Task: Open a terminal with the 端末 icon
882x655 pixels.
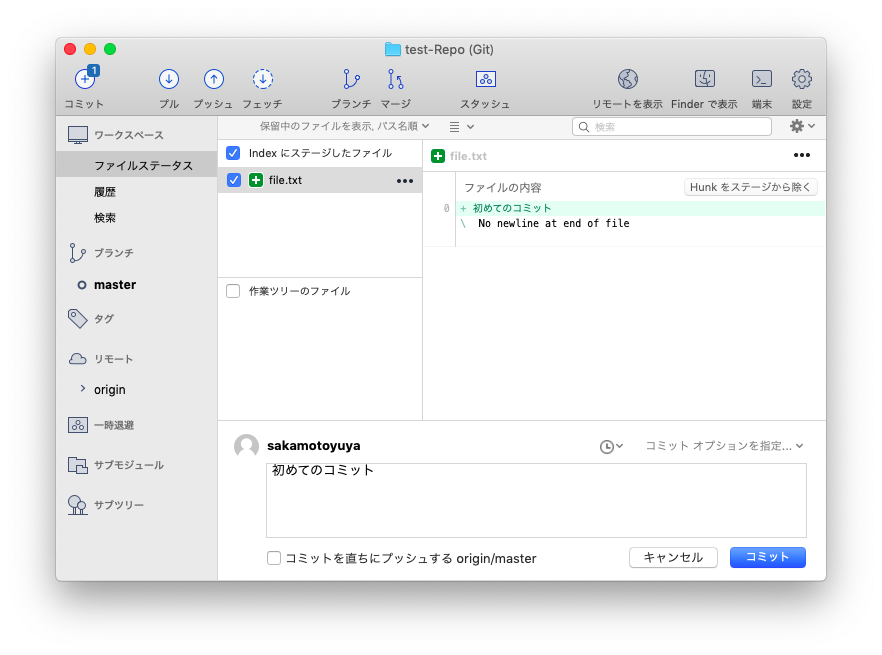Action: (761, 80)
